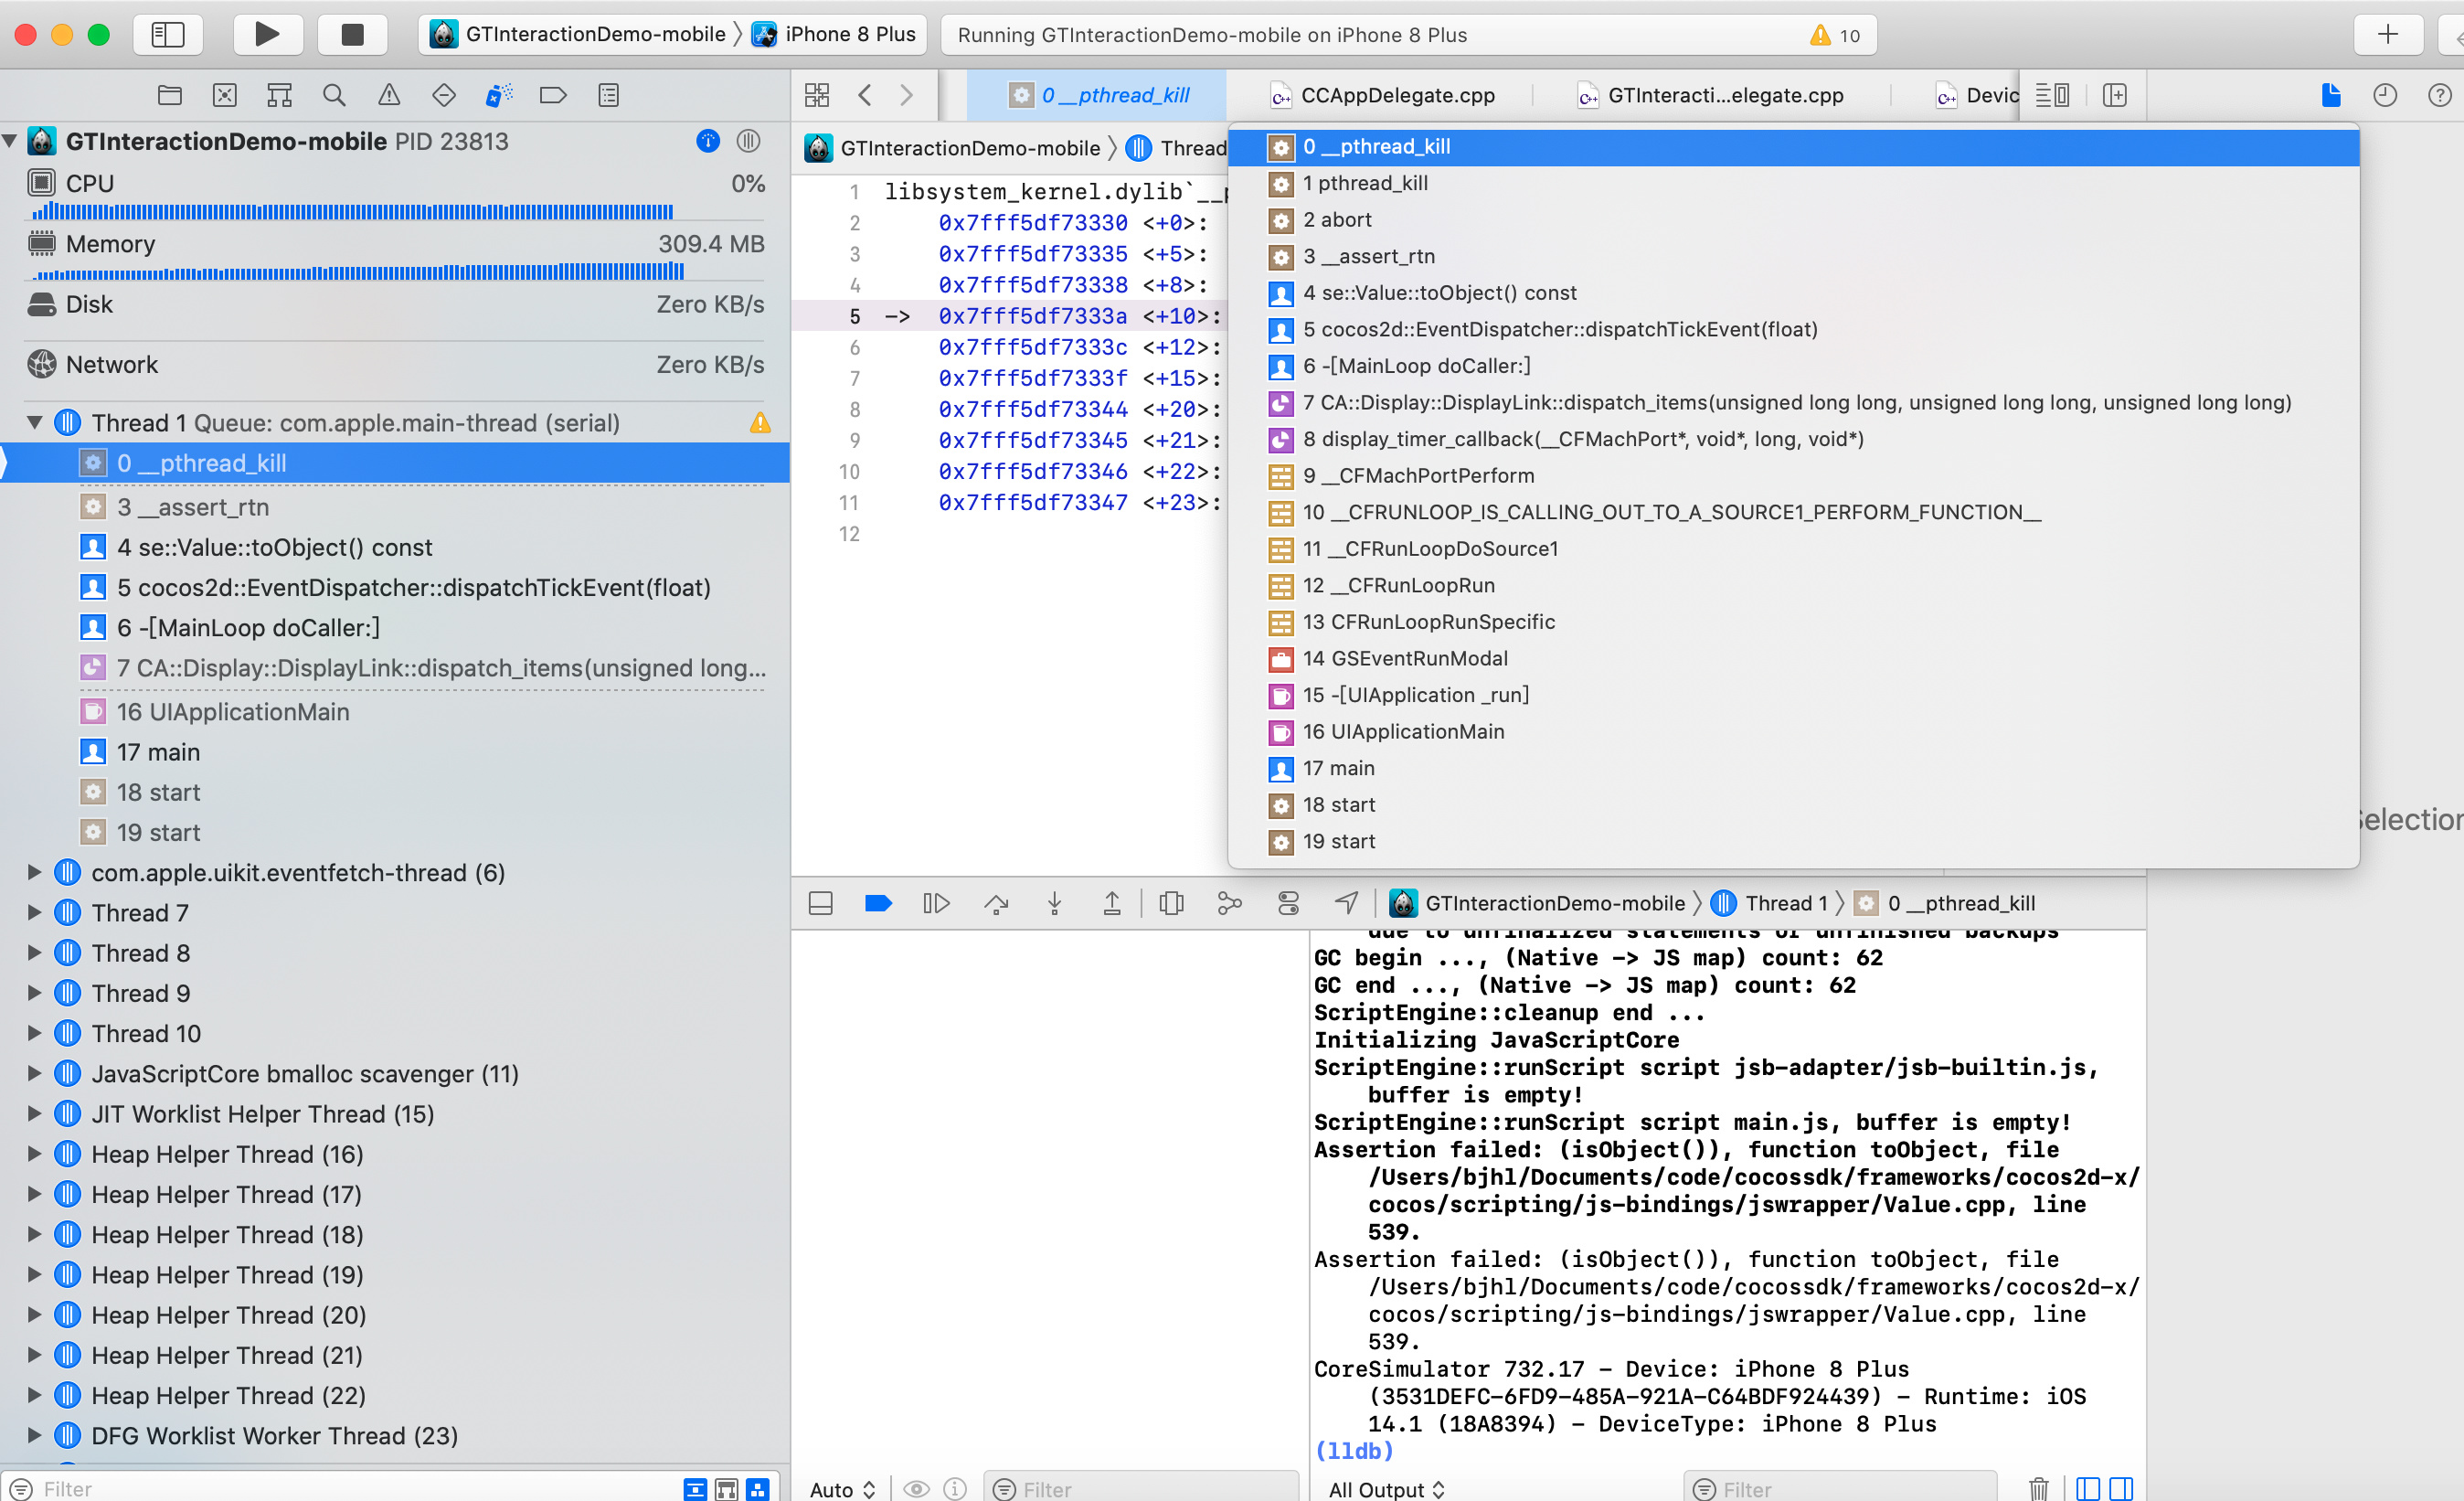Collapse the Thread 1 disclosure triangle
Image resolution: width=2464 pixels, height=1501 pixels.
point(35,423)
